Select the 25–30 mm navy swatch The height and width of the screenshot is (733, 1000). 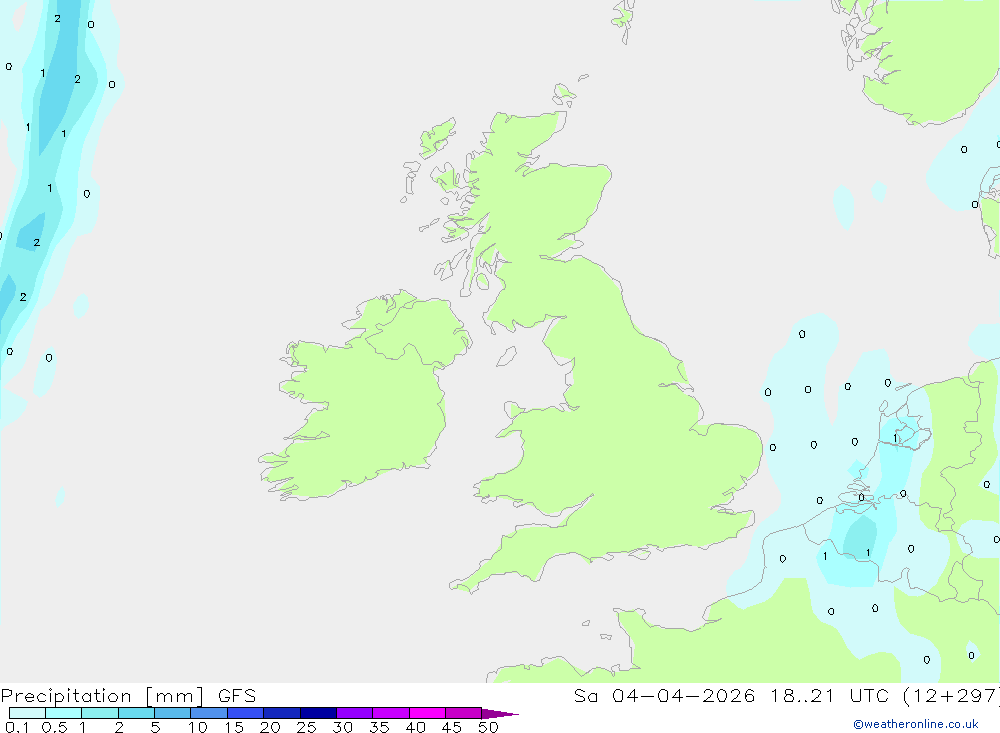coord(318,713)
